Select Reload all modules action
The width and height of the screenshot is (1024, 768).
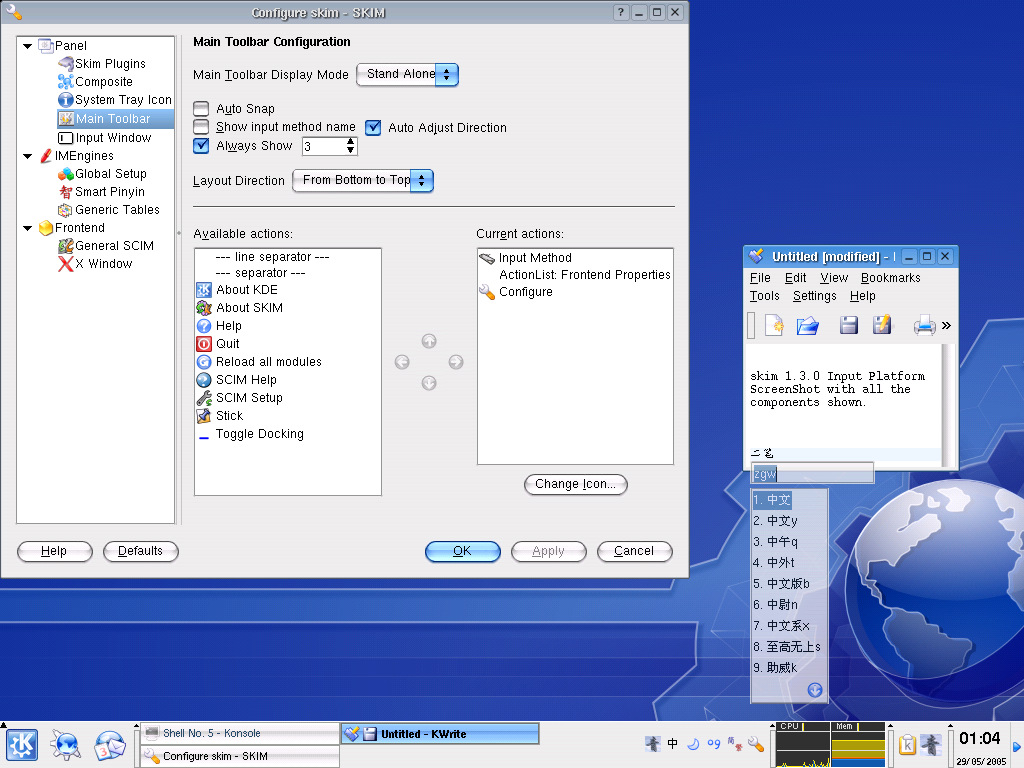pyautogui.click(x=259, y=362)
